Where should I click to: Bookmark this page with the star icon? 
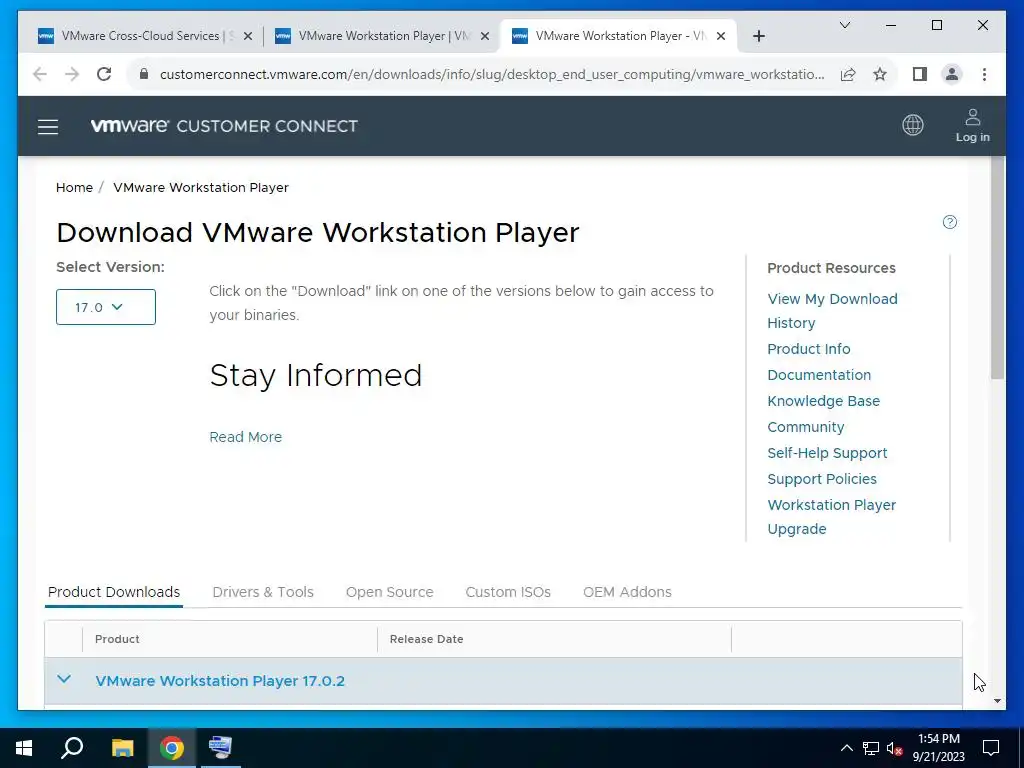click(x=880, y=74)
